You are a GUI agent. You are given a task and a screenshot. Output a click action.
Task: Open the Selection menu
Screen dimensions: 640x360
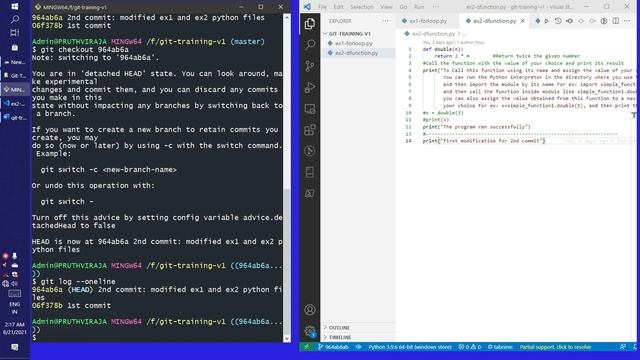tap(362, 7)
